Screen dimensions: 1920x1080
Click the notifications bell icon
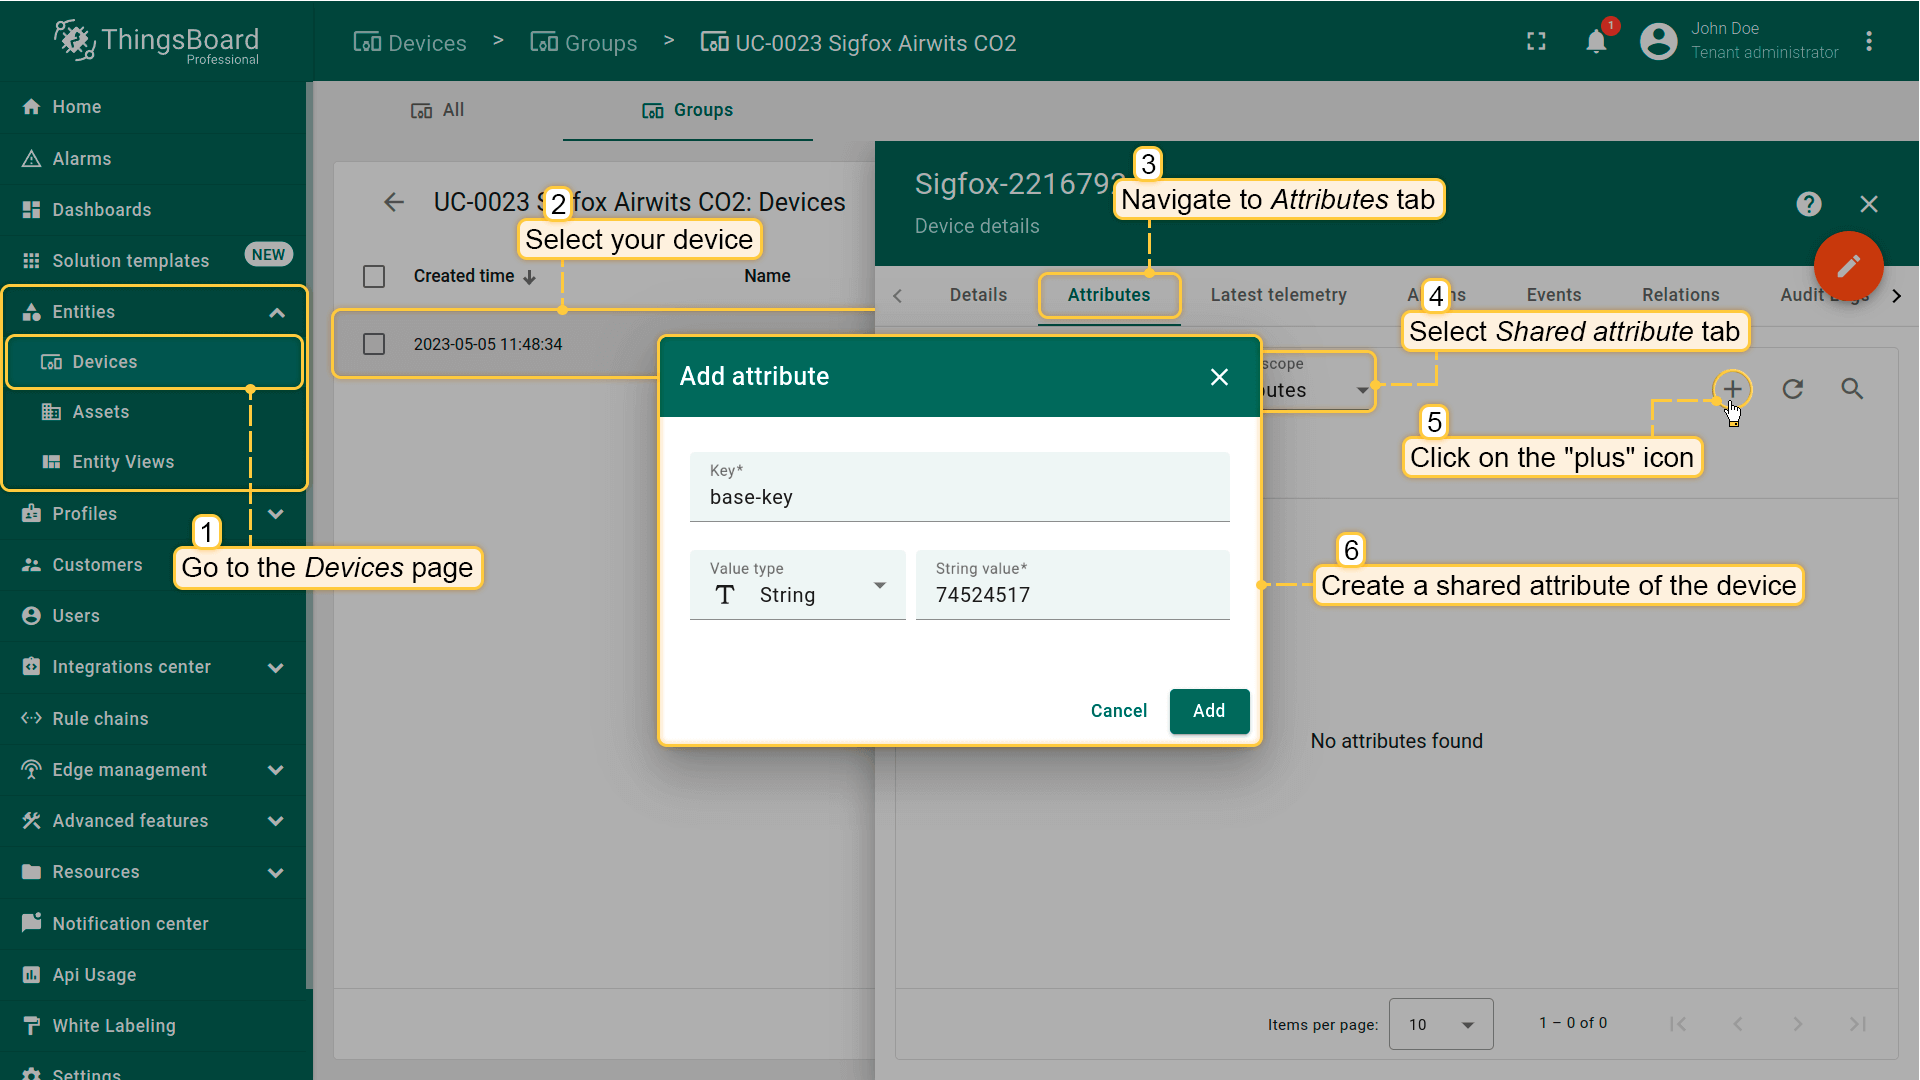pyautogui.click(x=1596, y=42)
